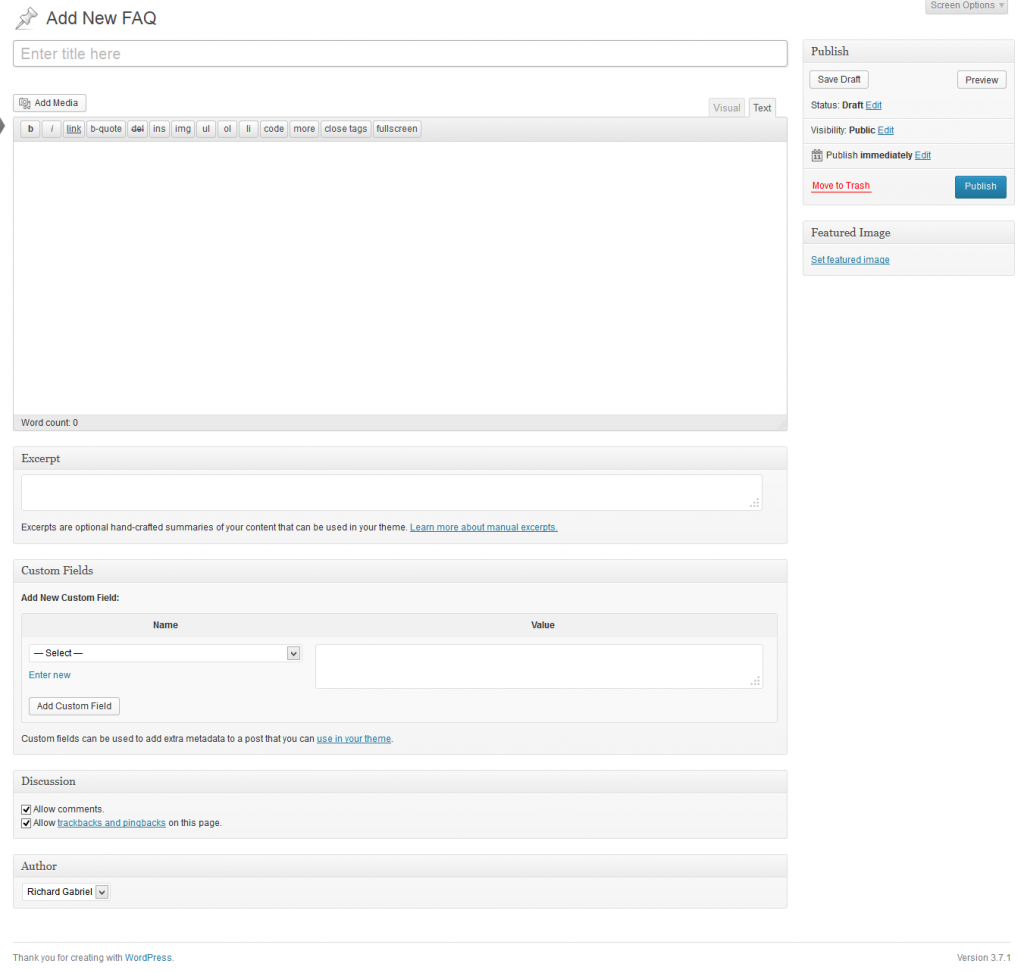Open the custom field Name select dropdown
The image size is (1024, 973).
[x=165, y=653]
